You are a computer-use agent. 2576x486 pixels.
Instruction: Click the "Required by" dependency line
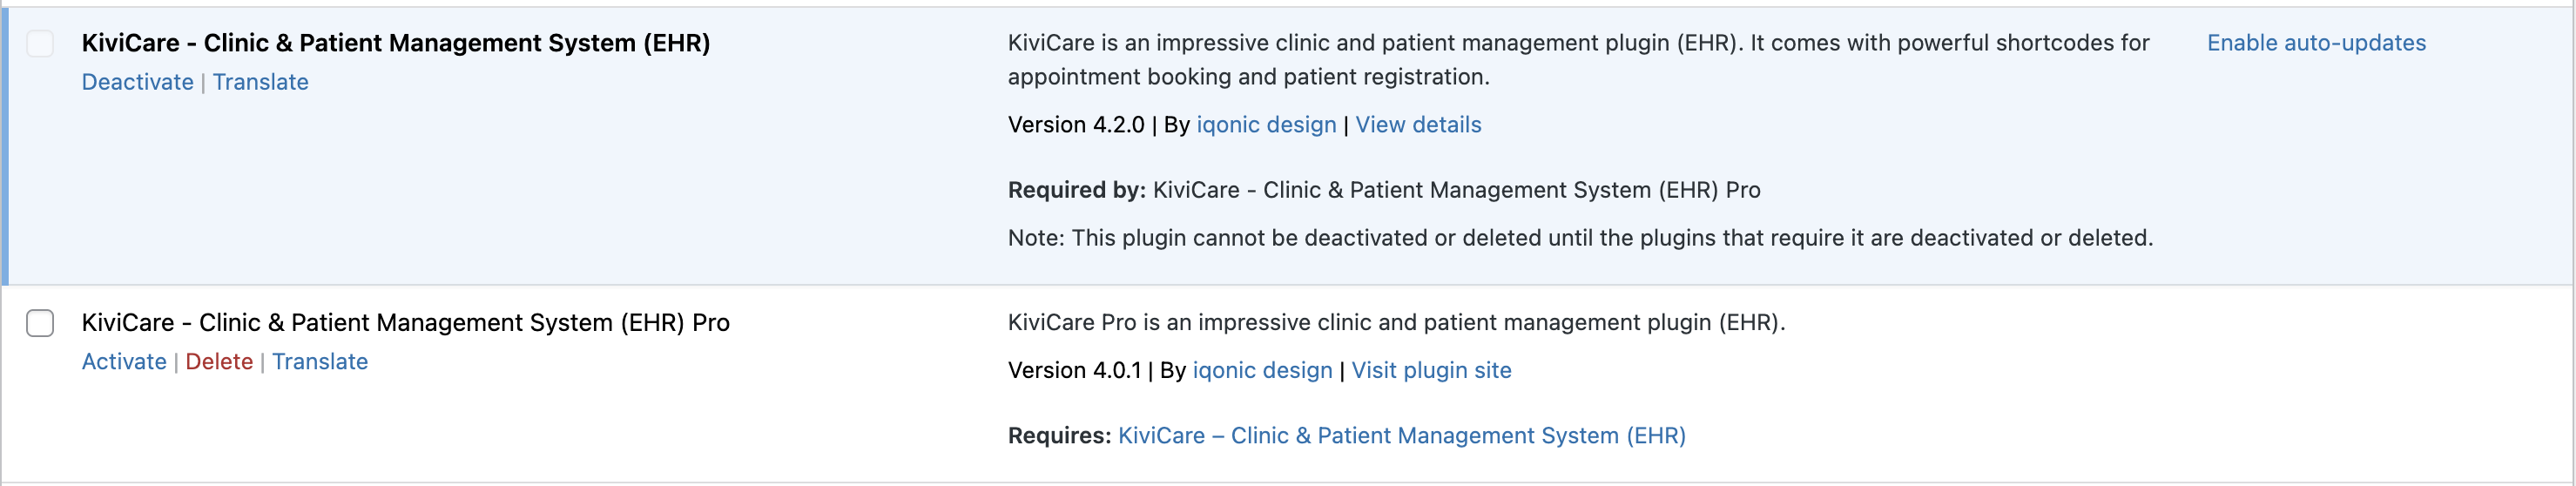[1384, 190]
